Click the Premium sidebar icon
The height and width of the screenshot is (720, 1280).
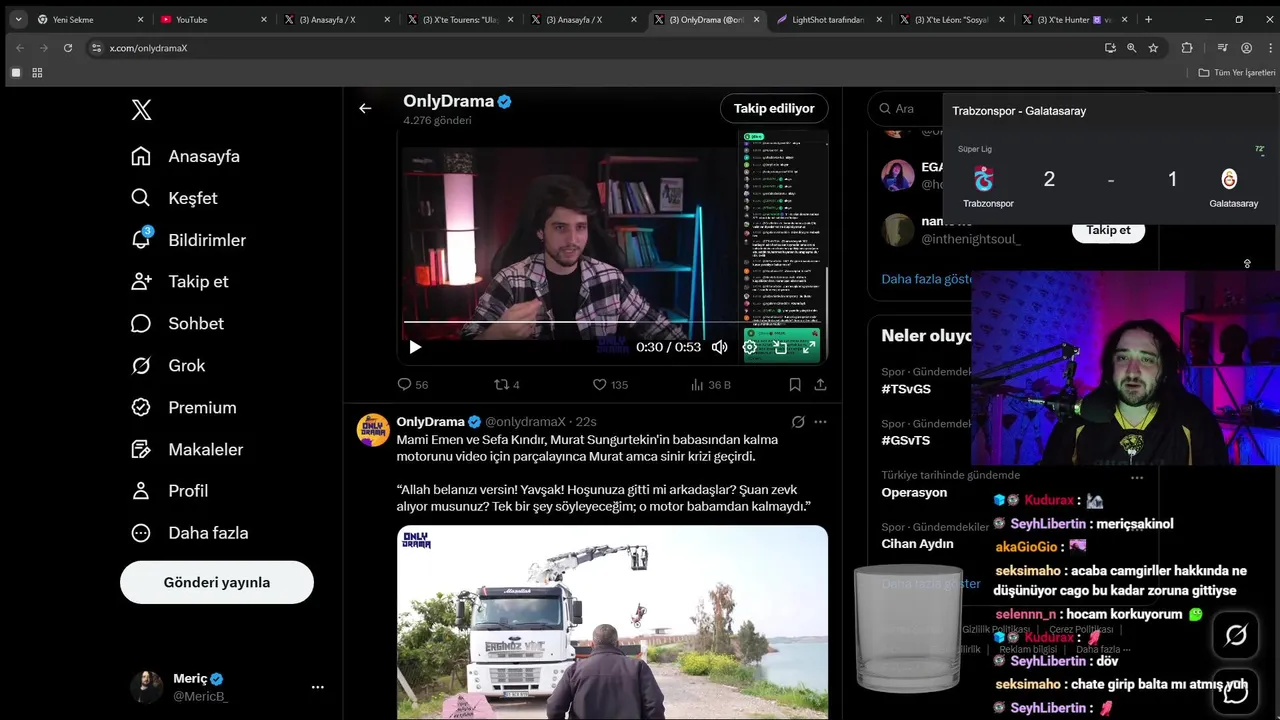pos(141,407)
